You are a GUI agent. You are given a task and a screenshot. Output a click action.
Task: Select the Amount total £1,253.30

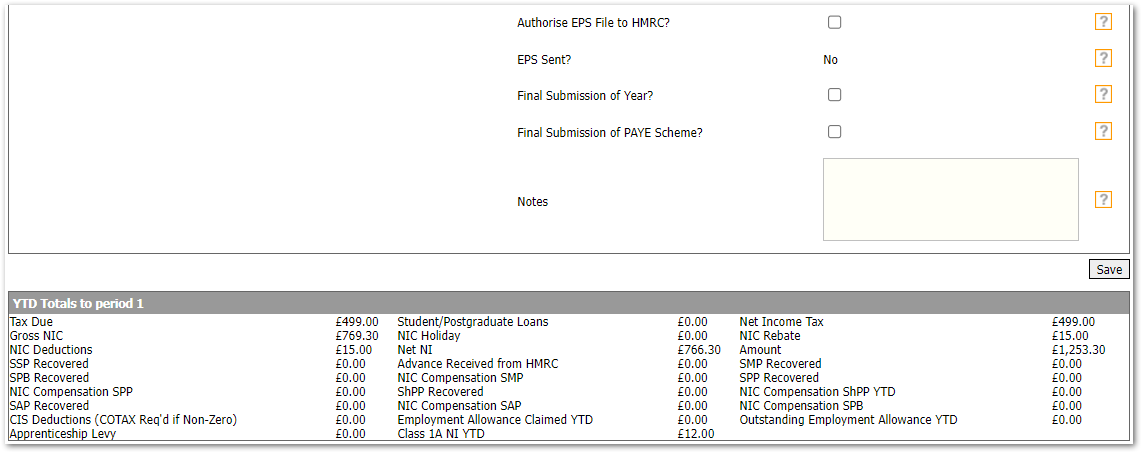(x=1079, y=350)
